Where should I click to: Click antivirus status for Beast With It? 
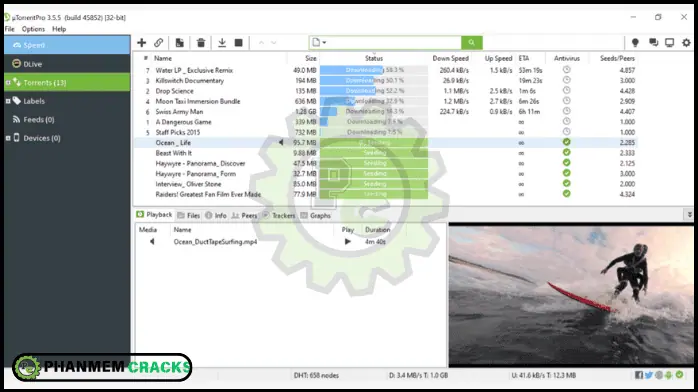pyautogui.click(x=566, y=152)
